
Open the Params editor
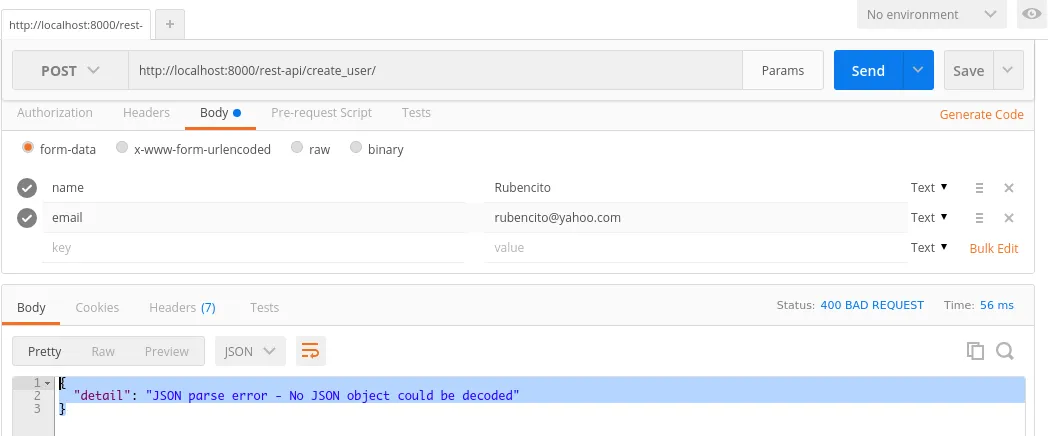click(783, 70)
